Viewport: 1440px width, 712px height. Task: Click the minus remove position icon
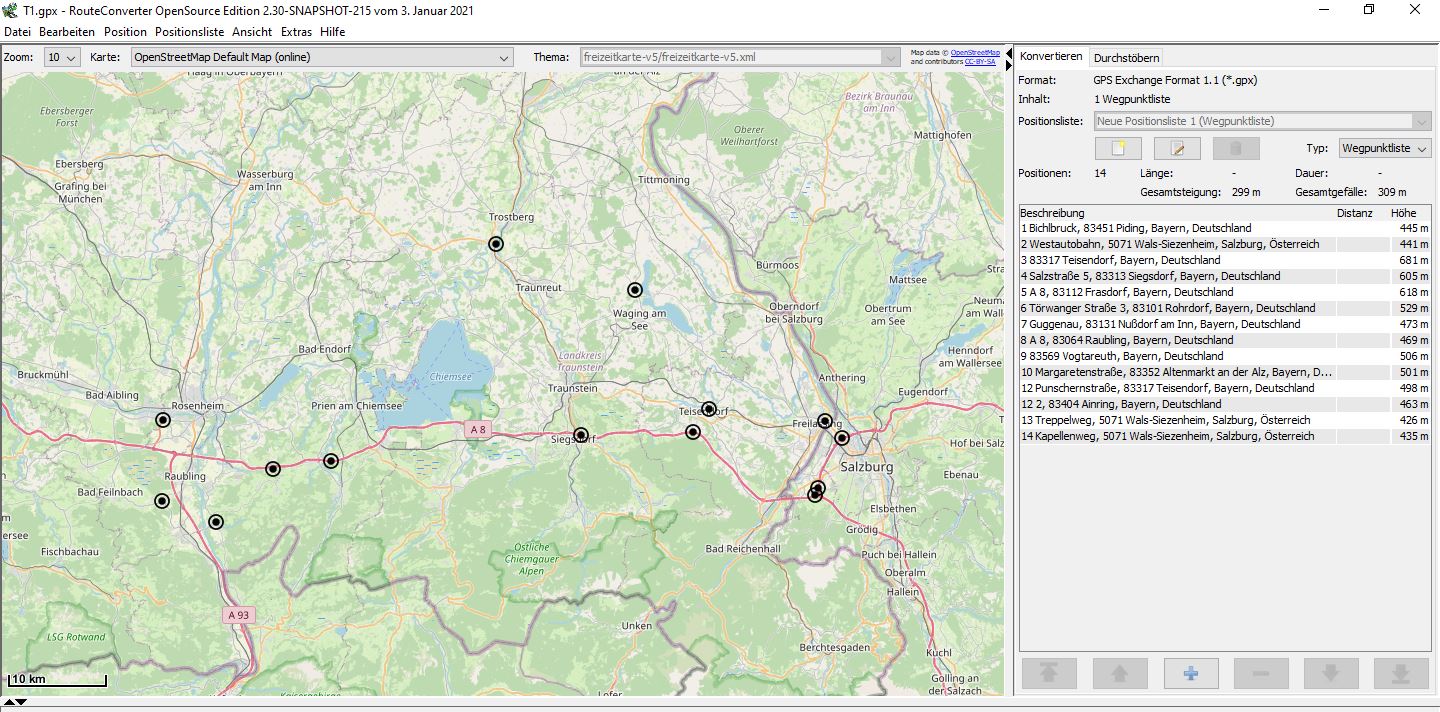pos(1261,673)
